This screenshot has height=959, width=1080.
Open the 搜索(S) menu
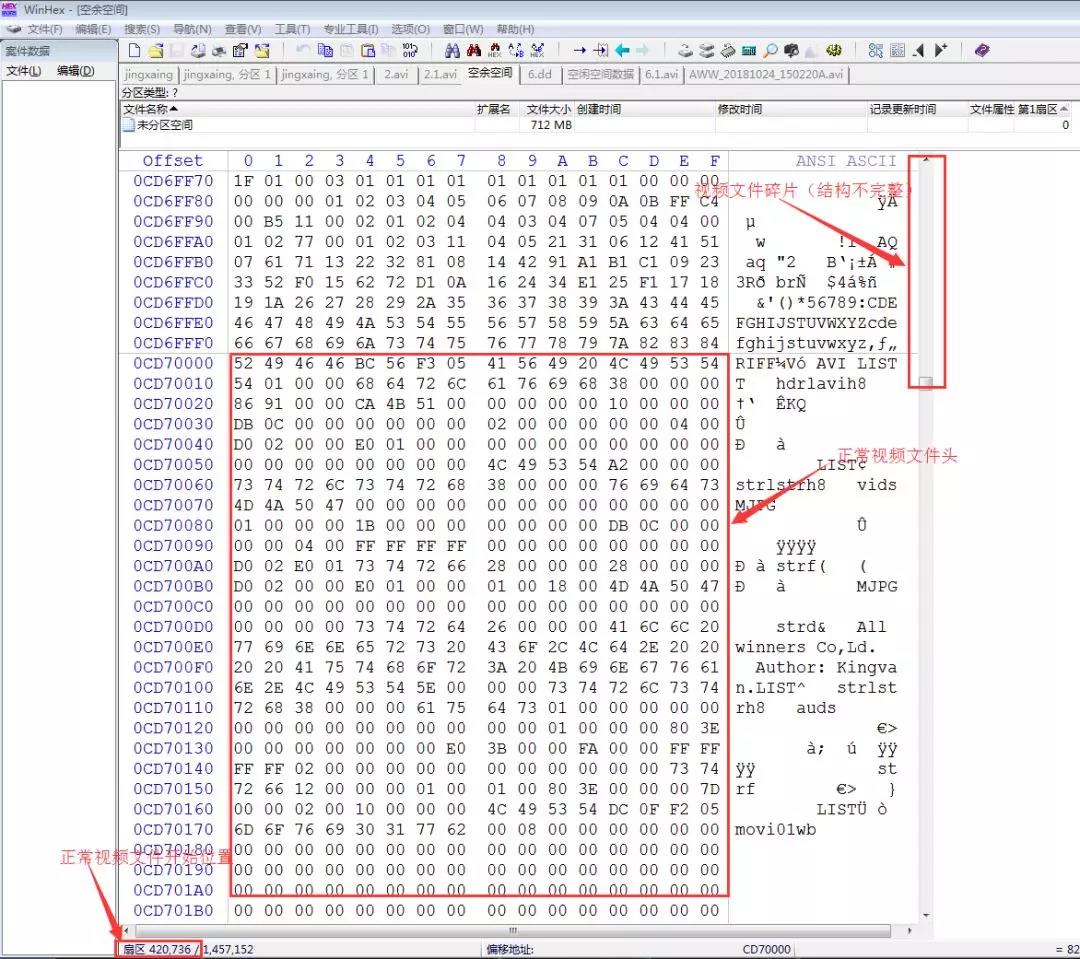tap(142, 29)
